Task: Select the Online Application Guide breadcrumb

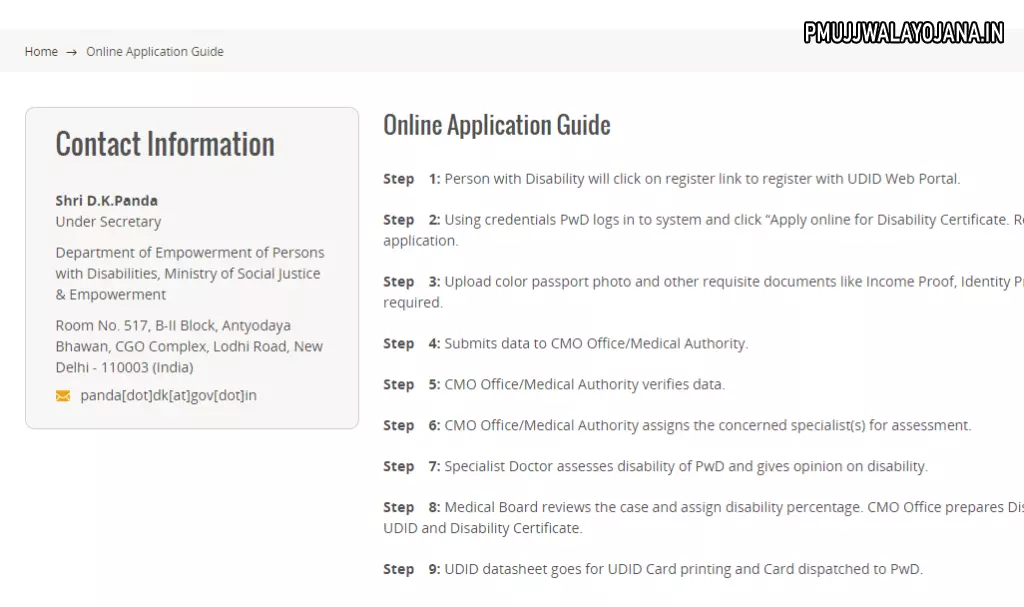Action: (154, 52)
